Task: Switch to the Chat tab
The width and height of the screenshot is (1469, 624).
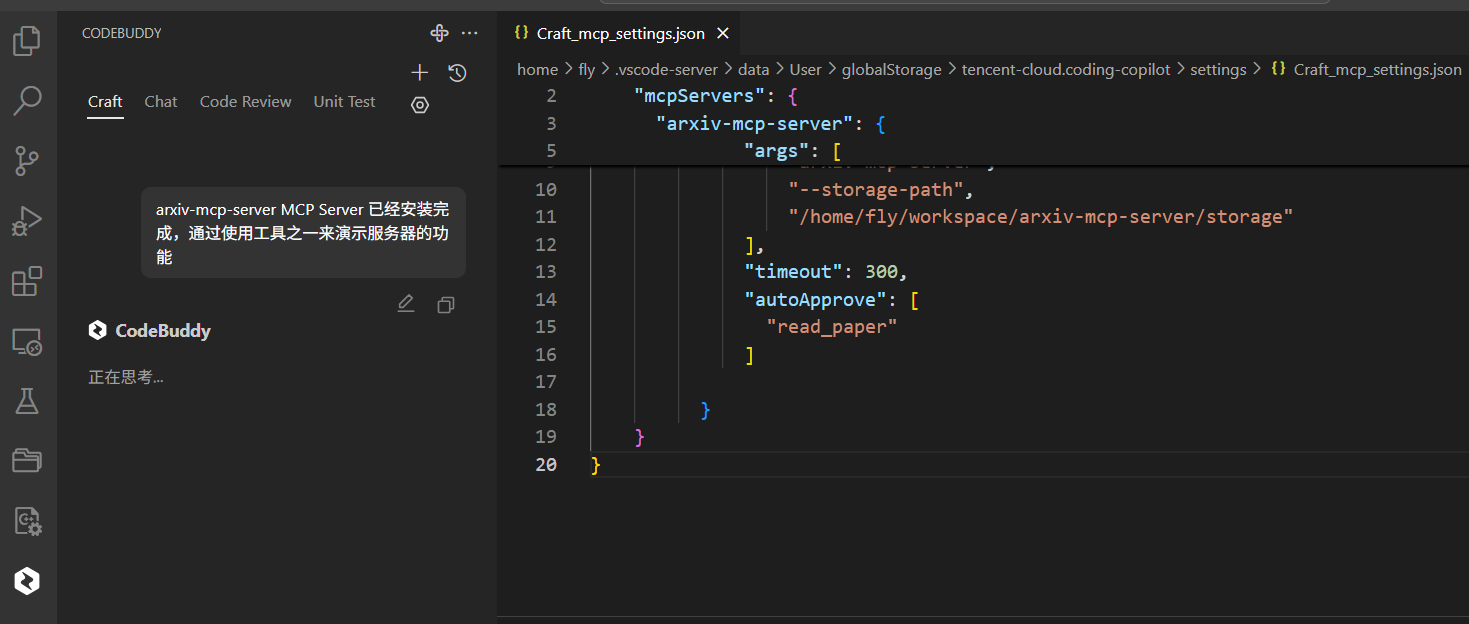Action: pos(161,102)
